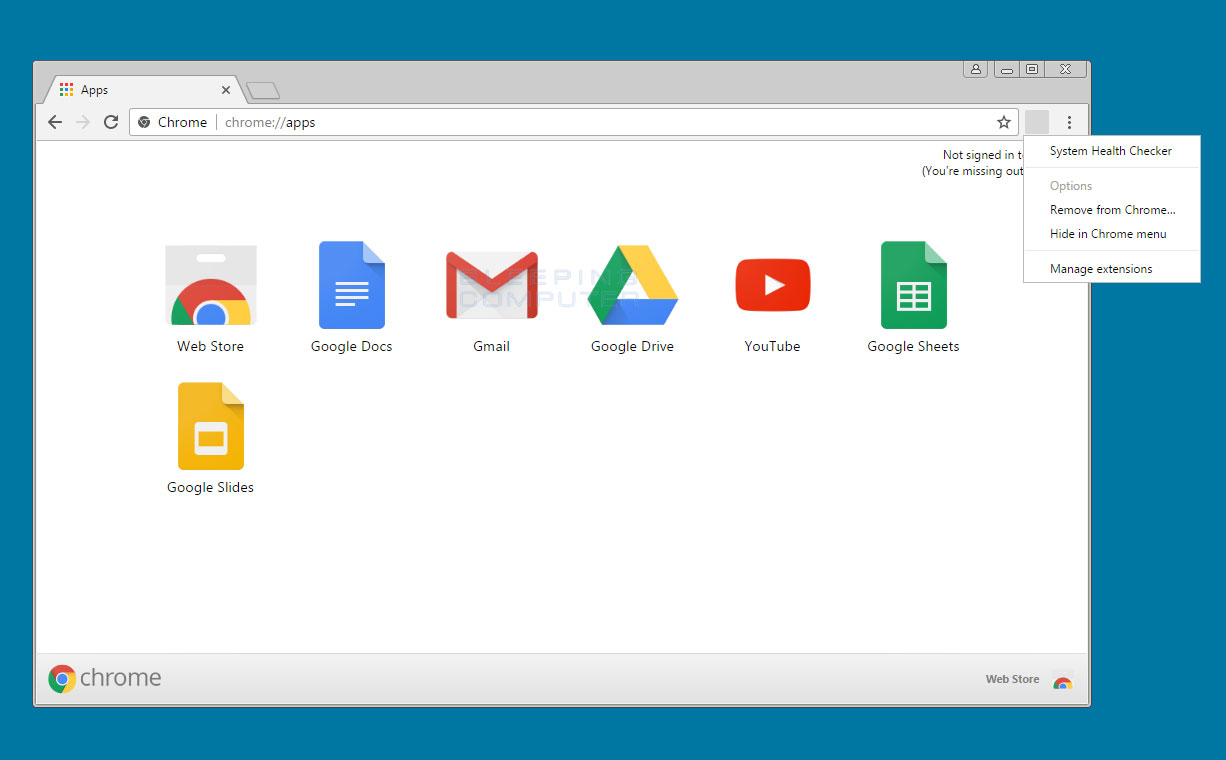The height and width of the screenshot is (760, 1226).
Task: Open a new tab with the new-tab button
Action: [263, 91]
